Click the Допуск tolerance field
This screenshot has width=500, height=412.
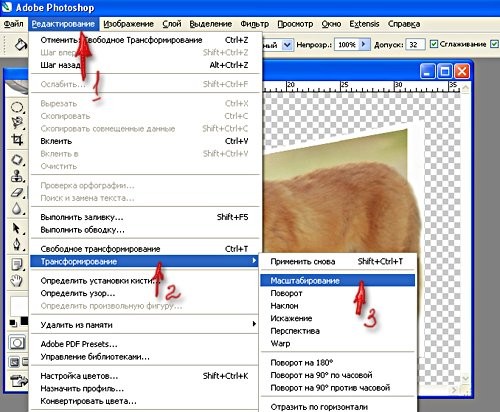[415, 45]
